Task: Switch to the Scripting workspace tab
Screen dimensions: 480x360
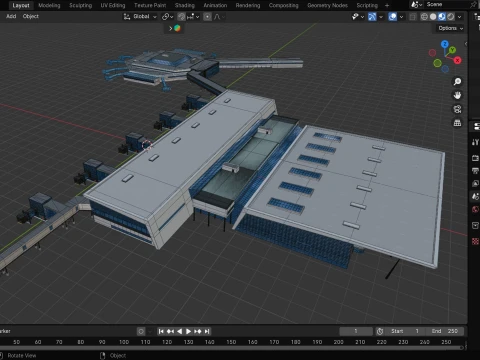Action: (367, 5)
